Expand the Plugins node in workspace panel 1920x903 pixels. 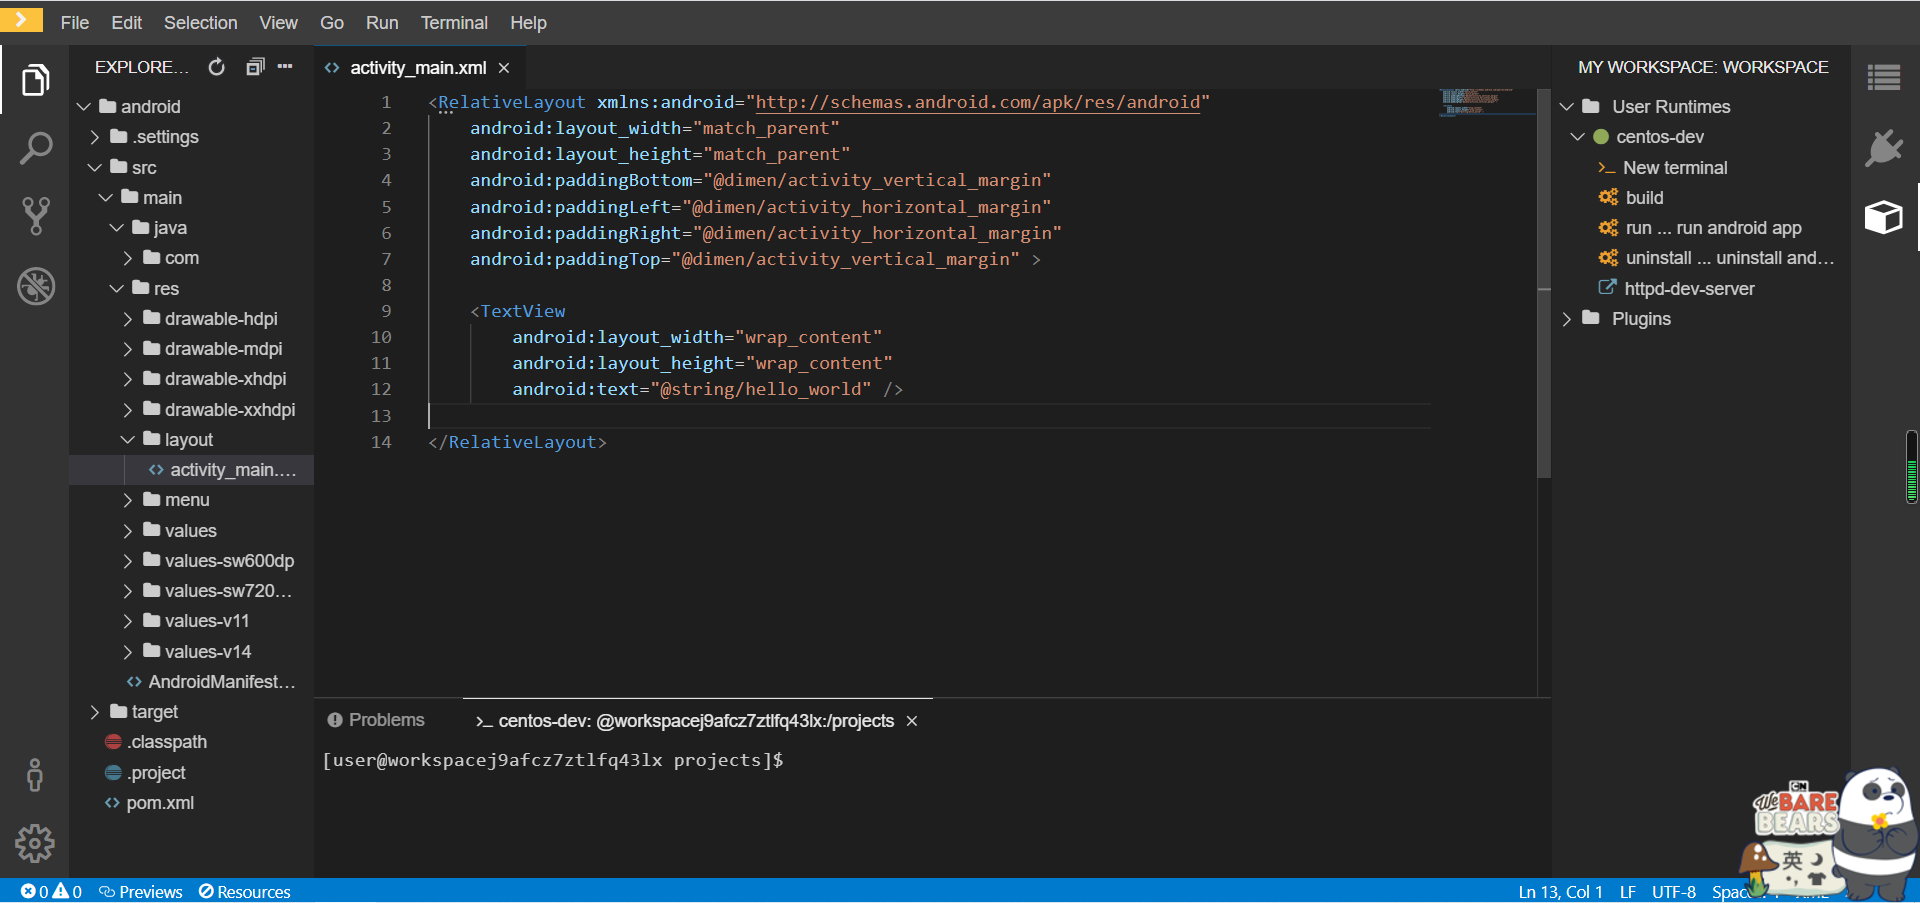[1567, 319]
